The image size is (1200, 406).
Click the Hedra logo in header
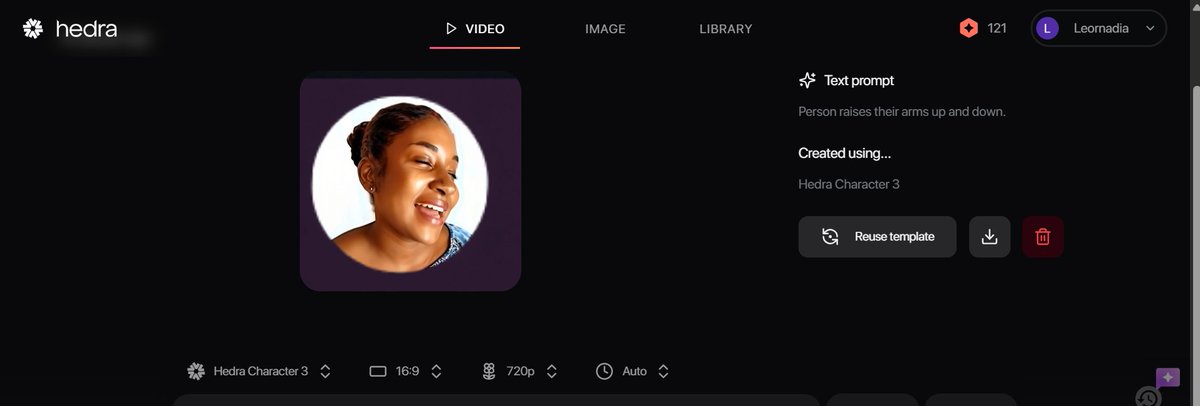[x=70, y=29]
